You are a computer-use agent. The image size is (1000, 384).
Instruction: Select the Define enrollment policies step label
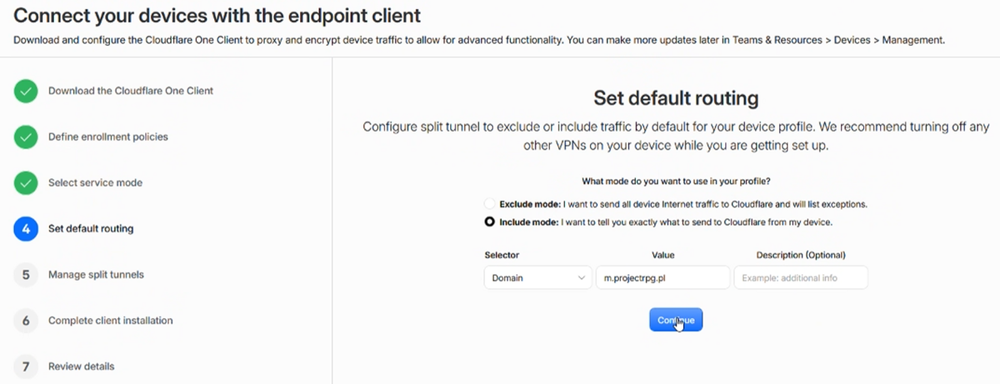[x=108, y=137]
